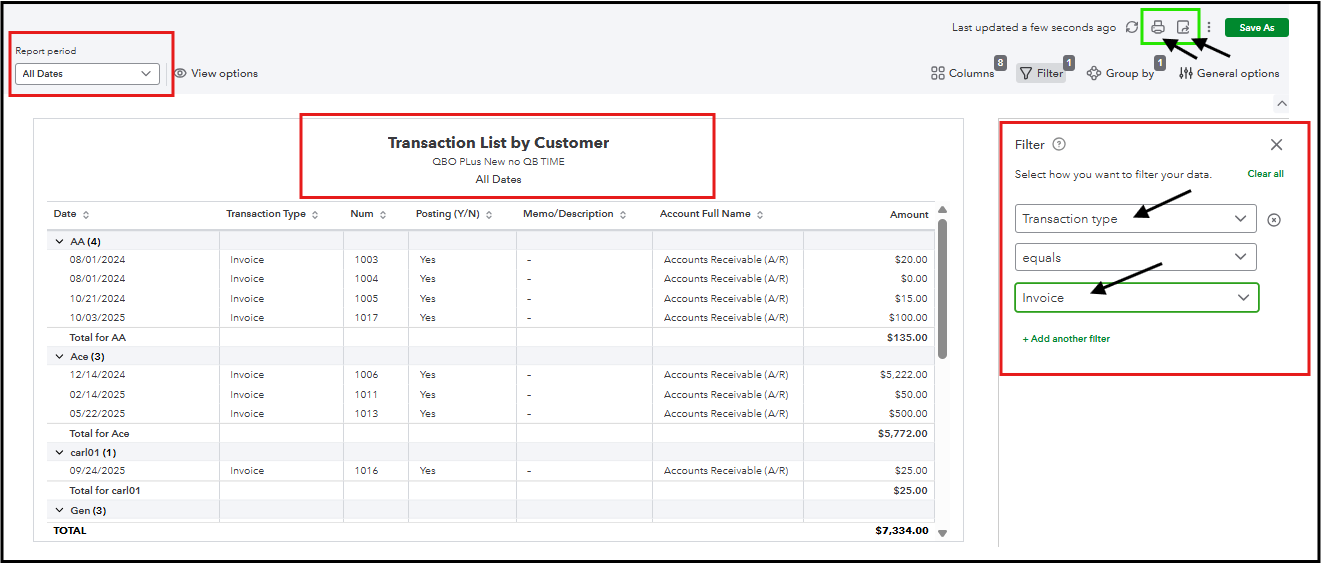The width and height of the screenshot is (1321, 563).
Task: Click the refresh report icon
Action: 1132,28
